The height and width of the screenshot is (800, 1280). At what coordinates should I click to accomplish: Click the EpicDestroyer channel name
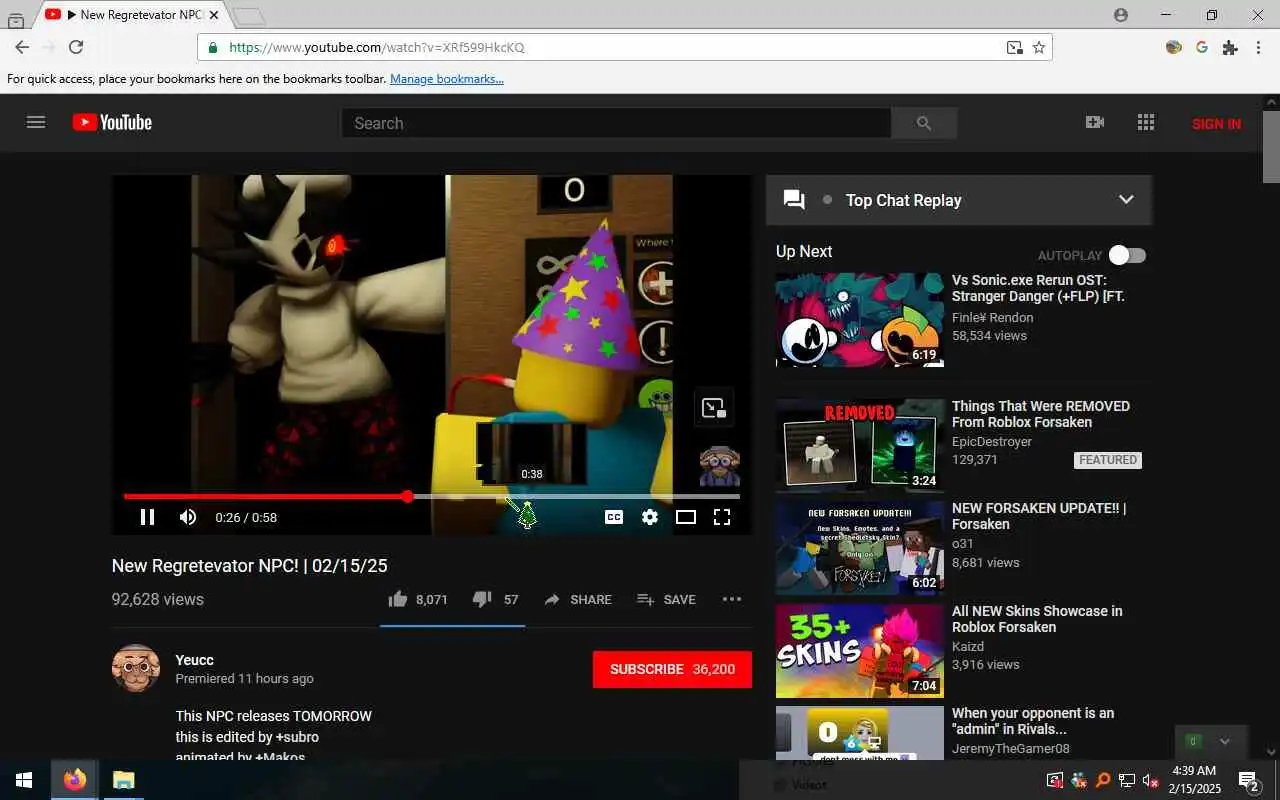992,441
